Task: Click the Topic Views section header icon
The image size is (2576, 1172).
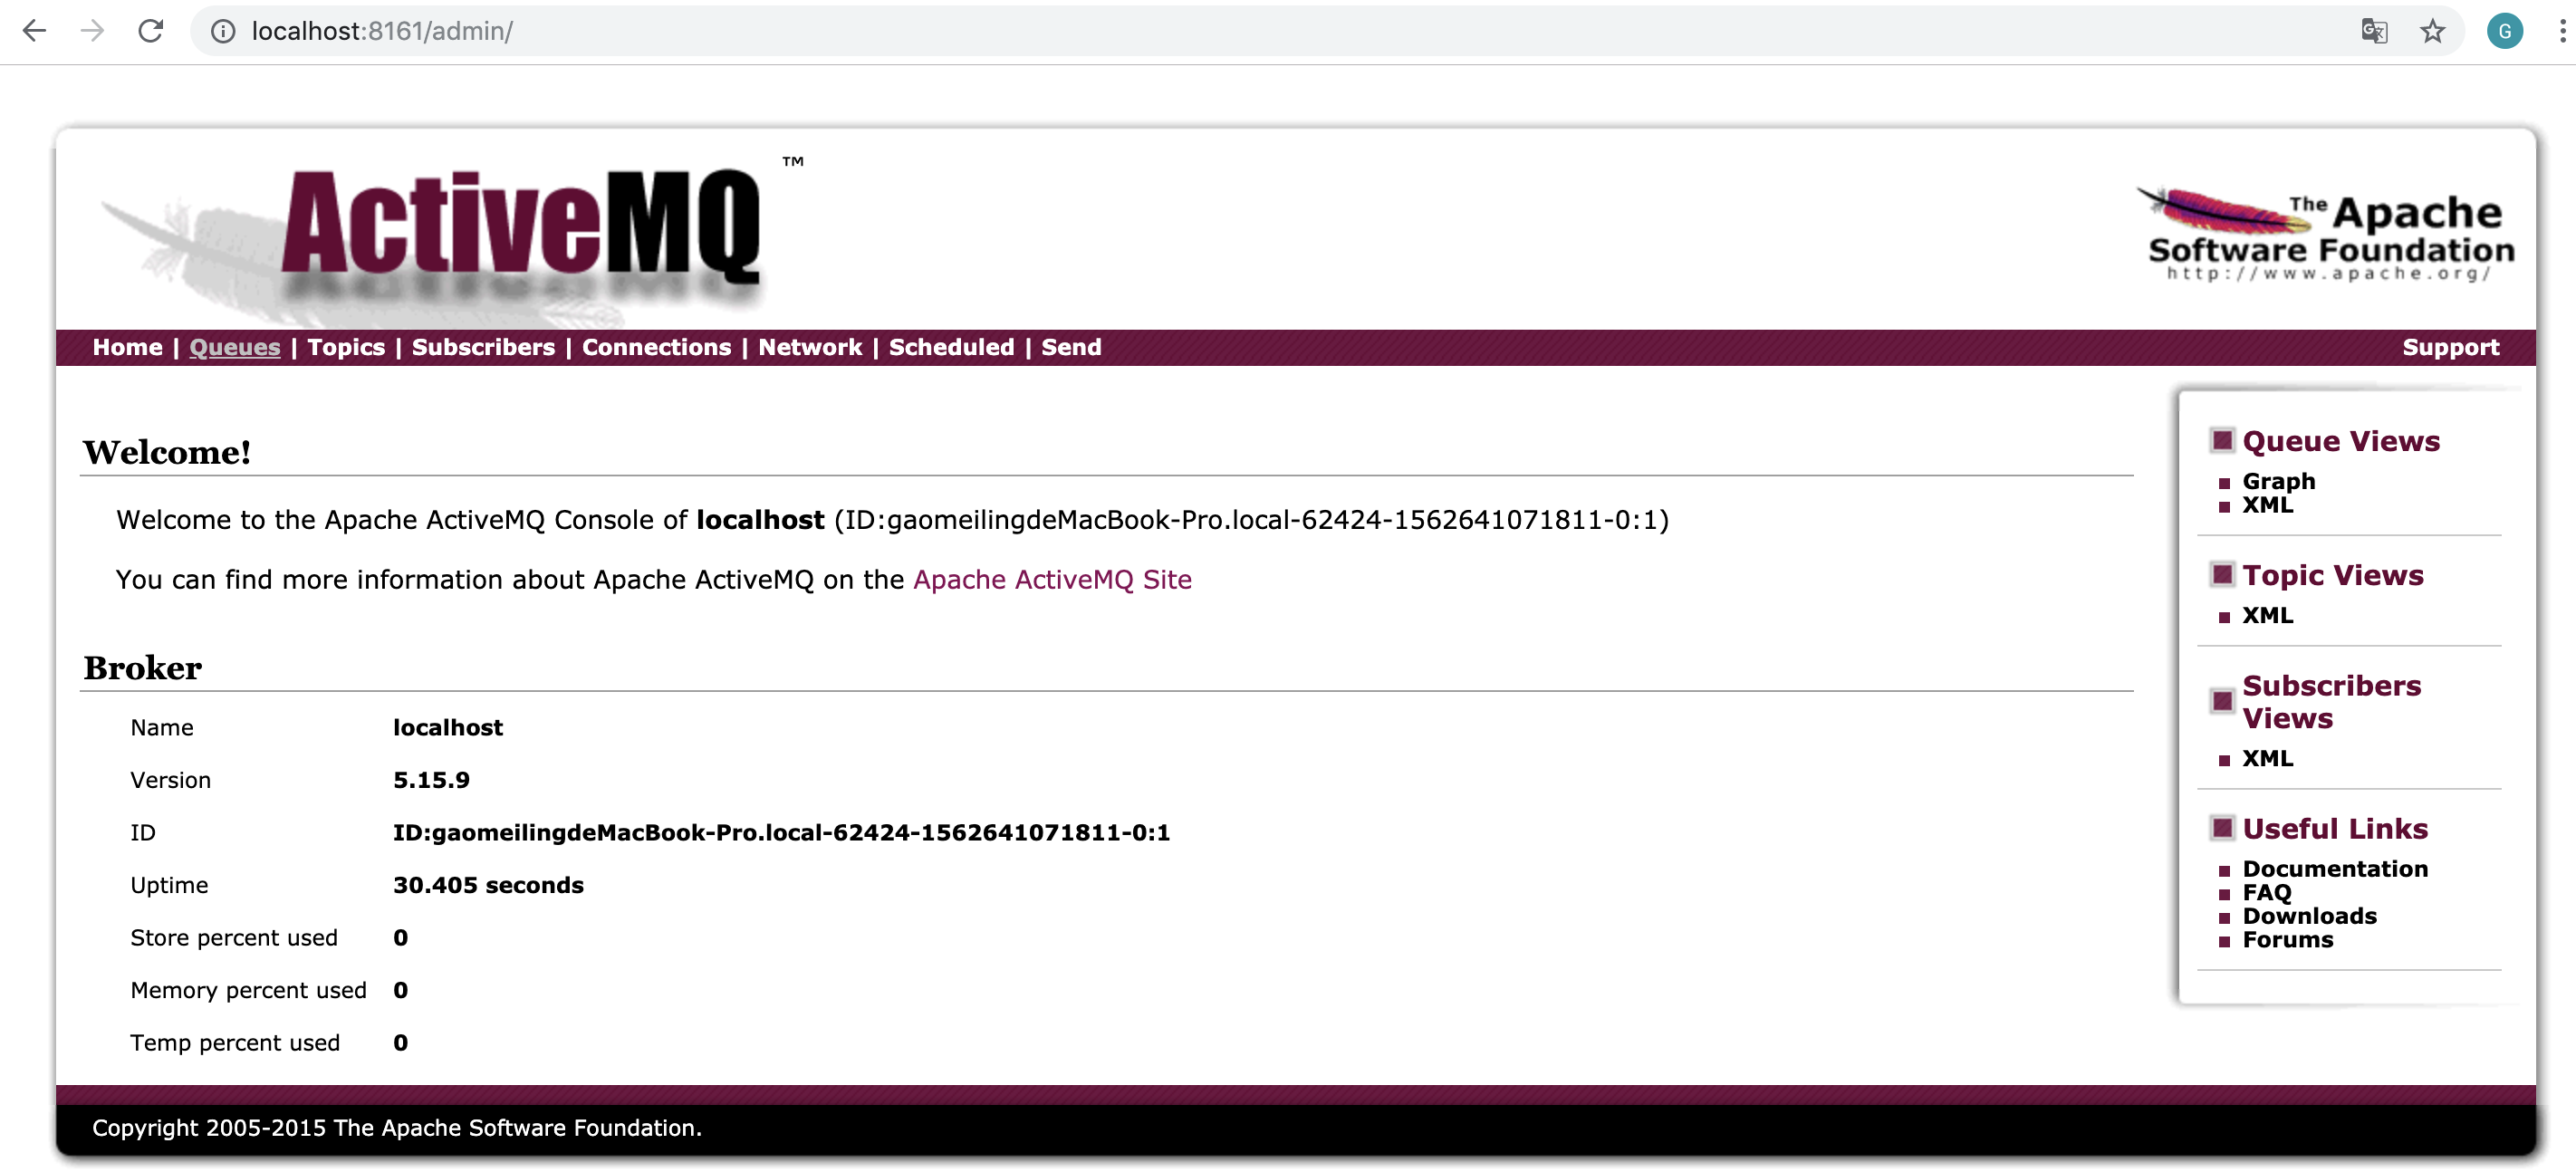Action: coord(2219,575)
